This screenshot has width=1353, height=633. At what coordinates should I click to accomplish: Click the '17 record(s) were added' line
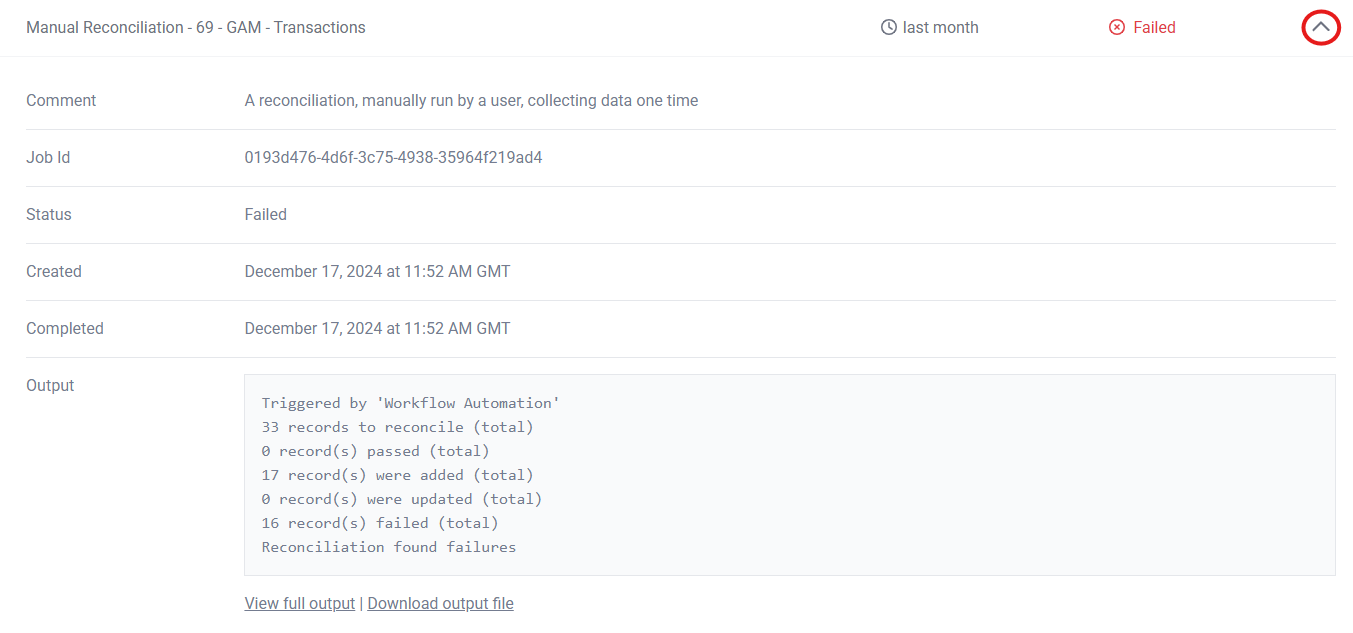click(397, 475)
